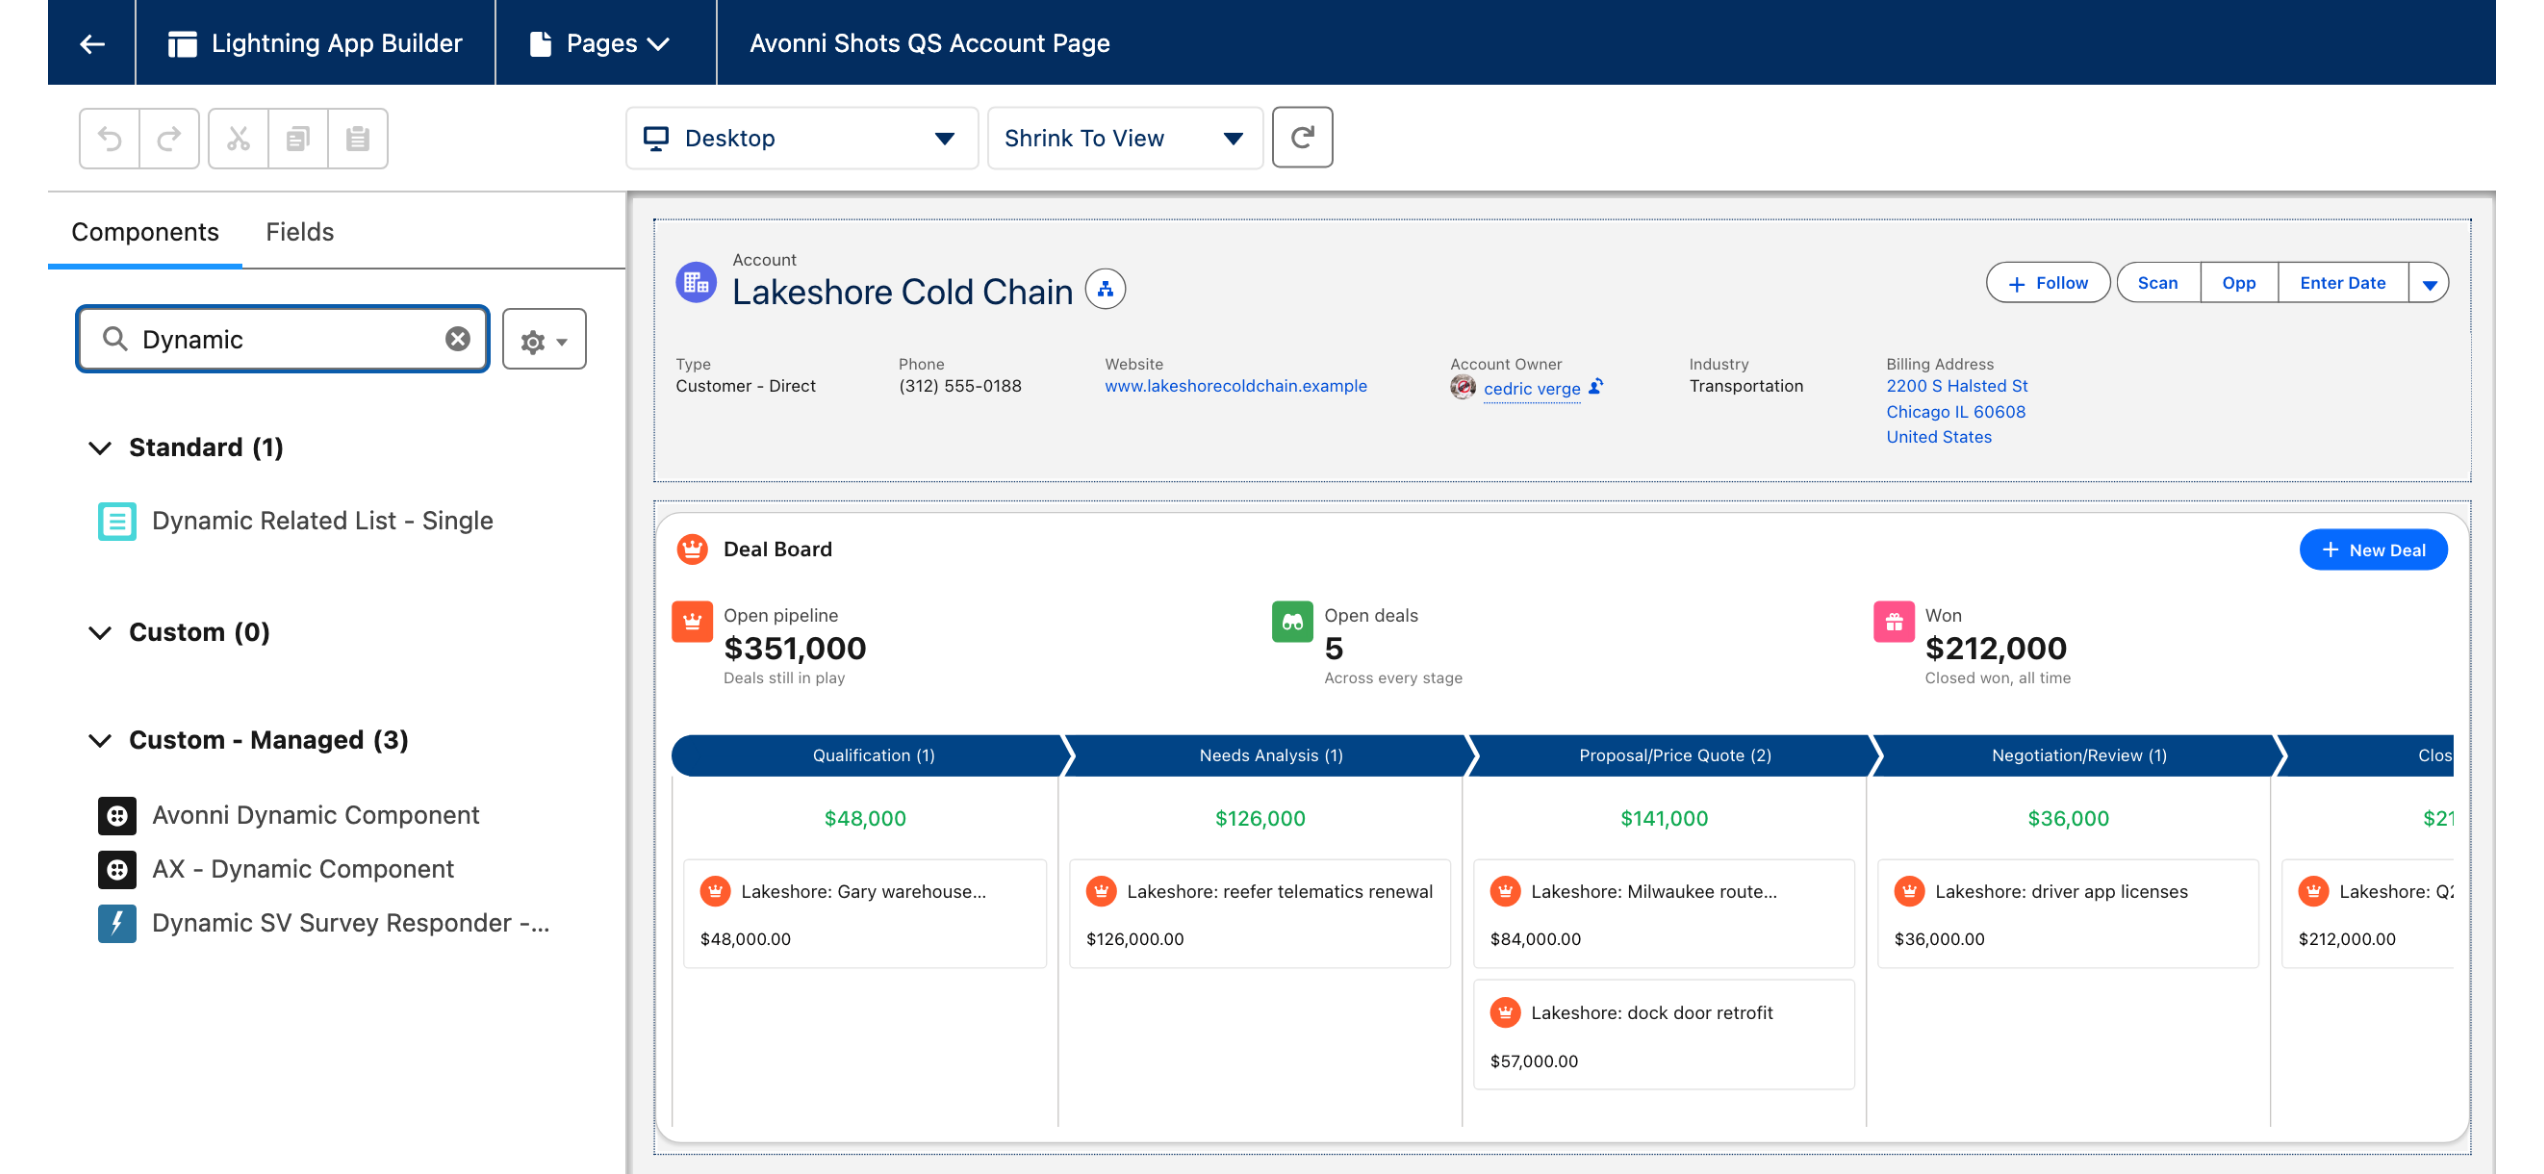Viewport: 2544px width, 1174px height.
Task: Select Dynamic Related List - Single icon
Action: (117, 521)
